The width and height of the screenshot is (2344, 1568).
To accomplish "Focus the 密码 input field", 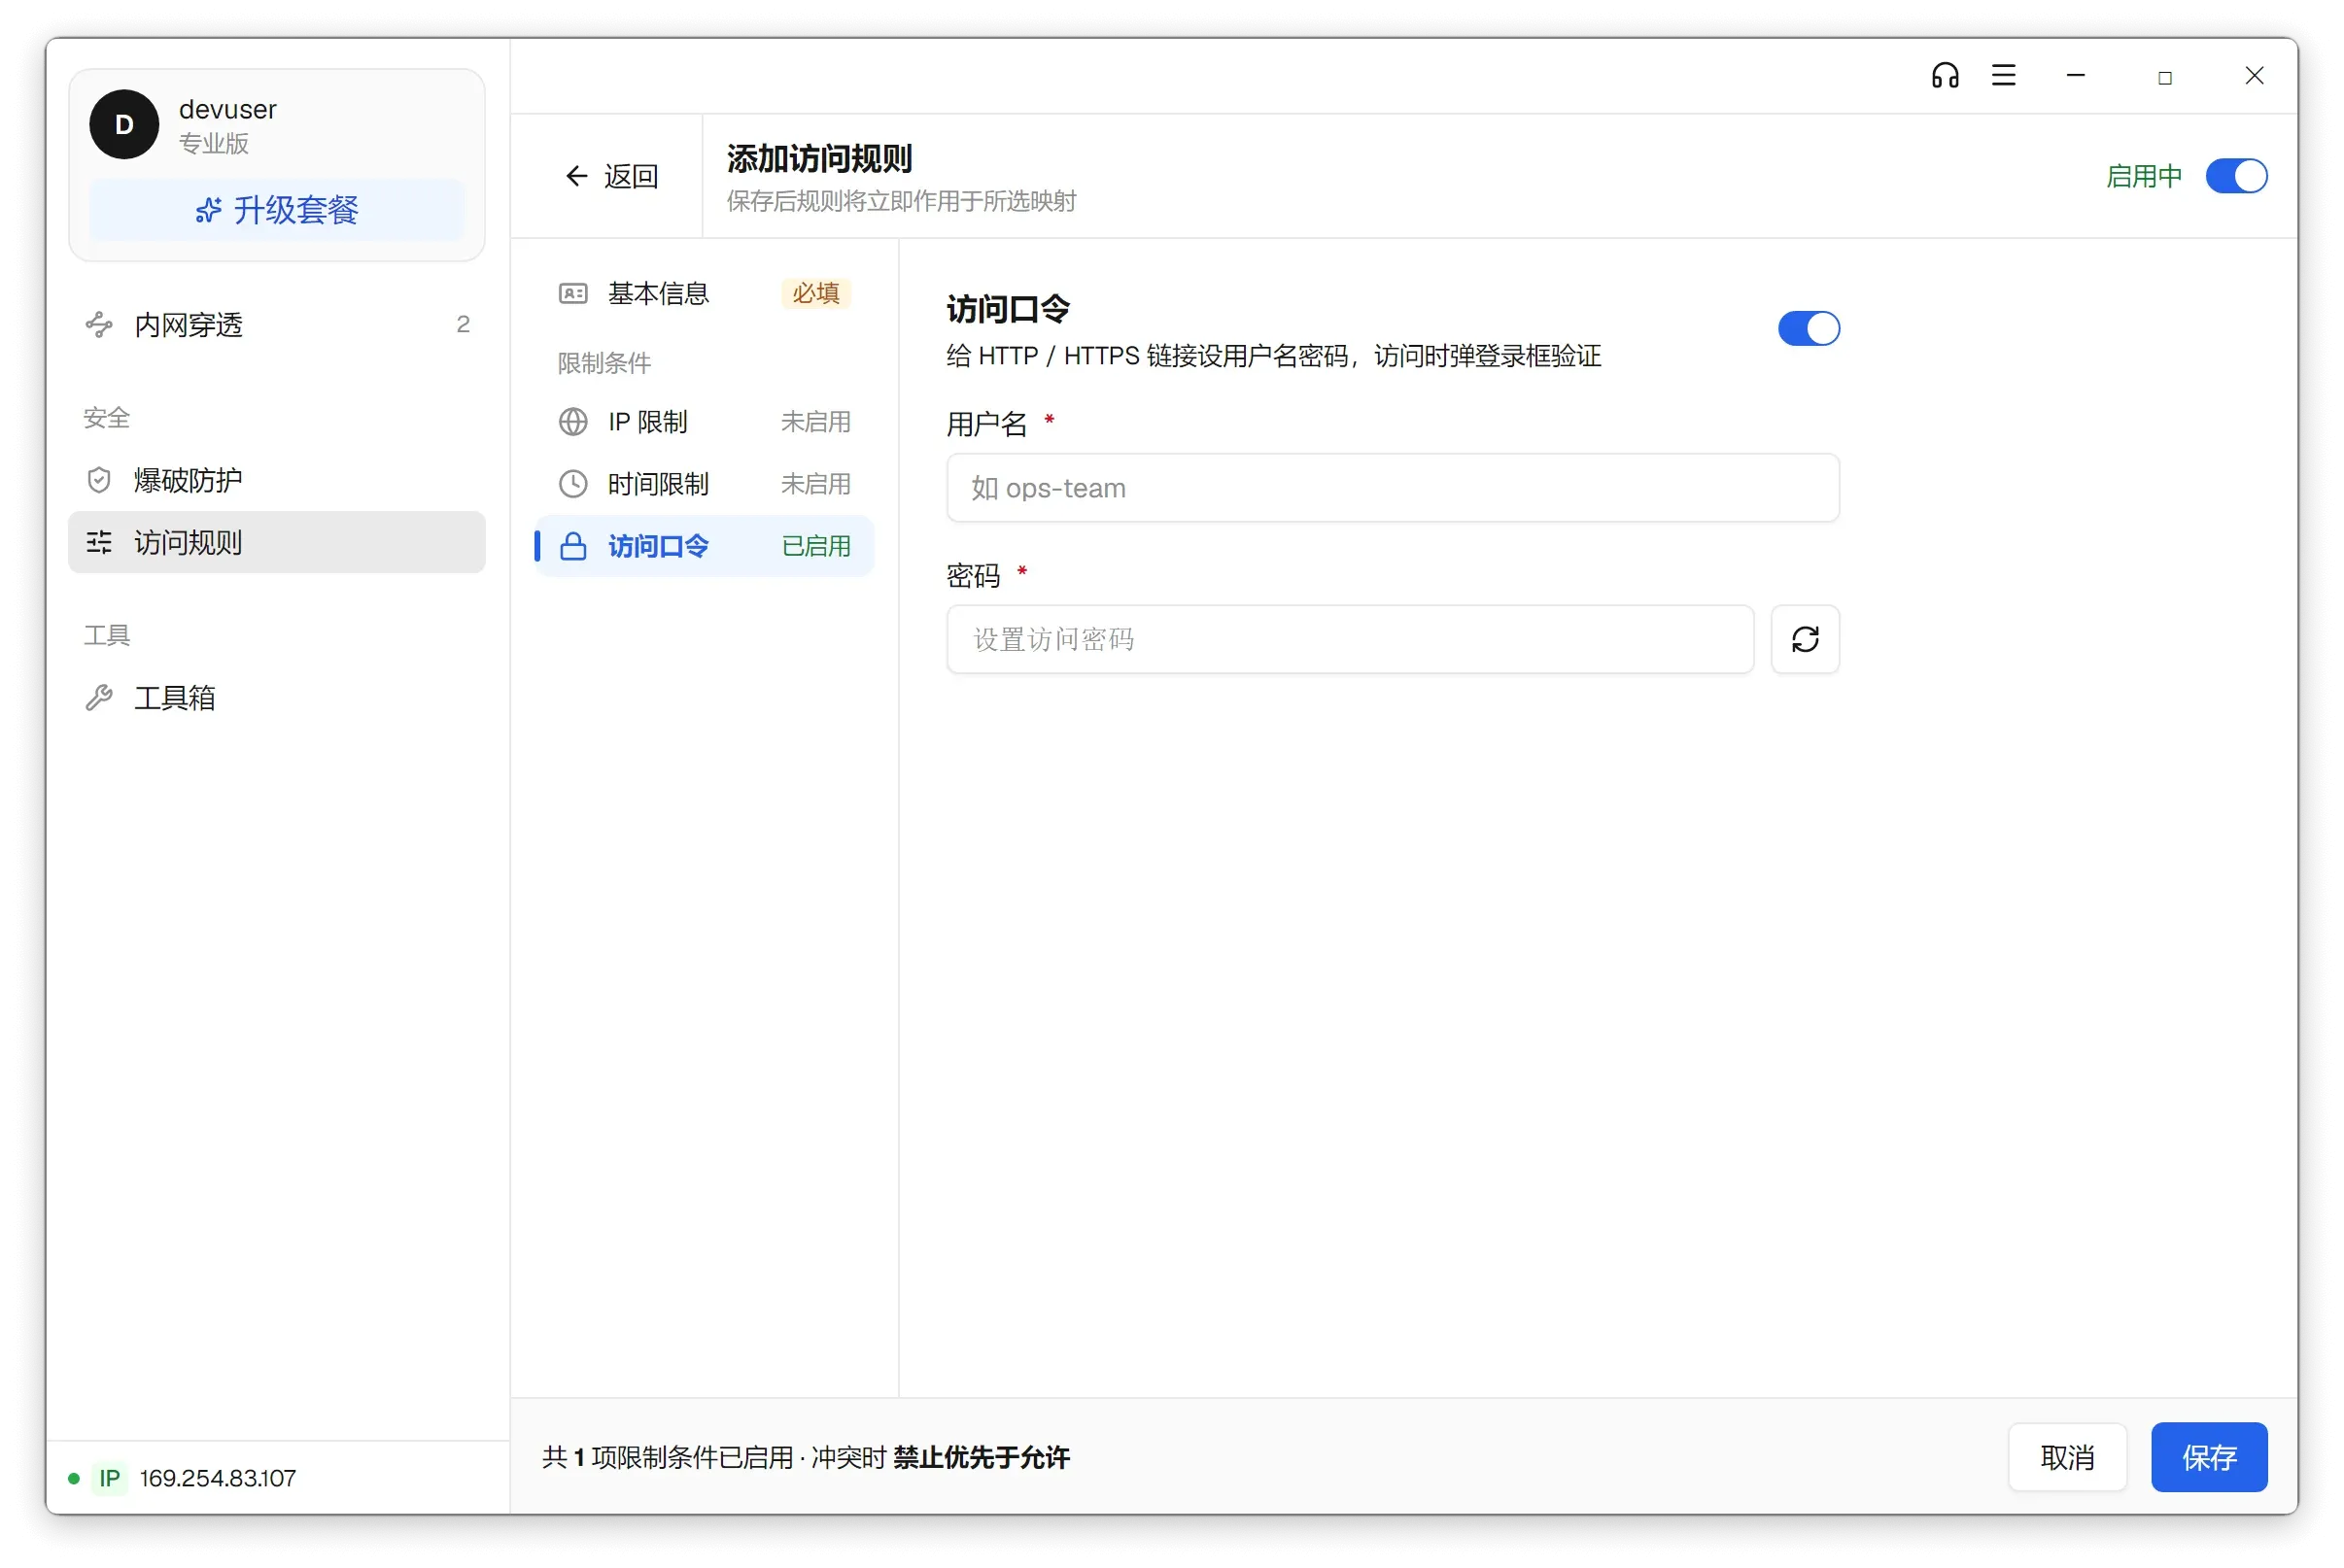I will [1350, 639].
